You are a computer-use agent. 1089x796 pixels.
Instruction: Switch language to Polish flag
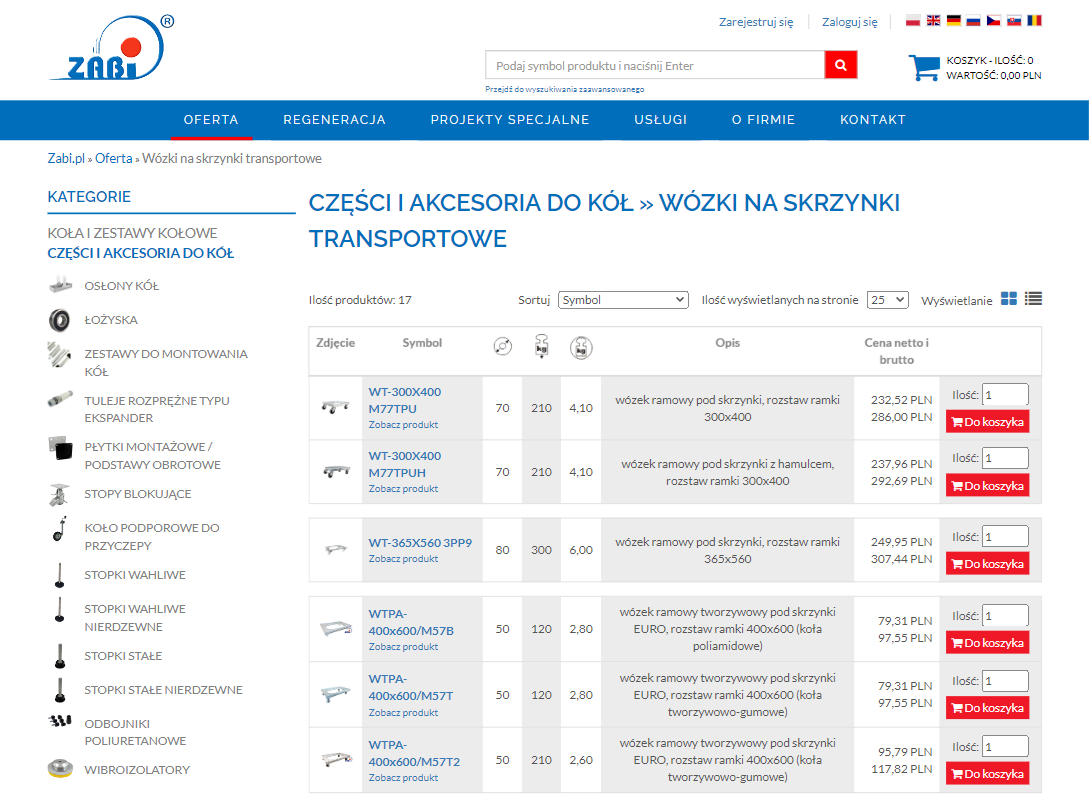(913, 20)
